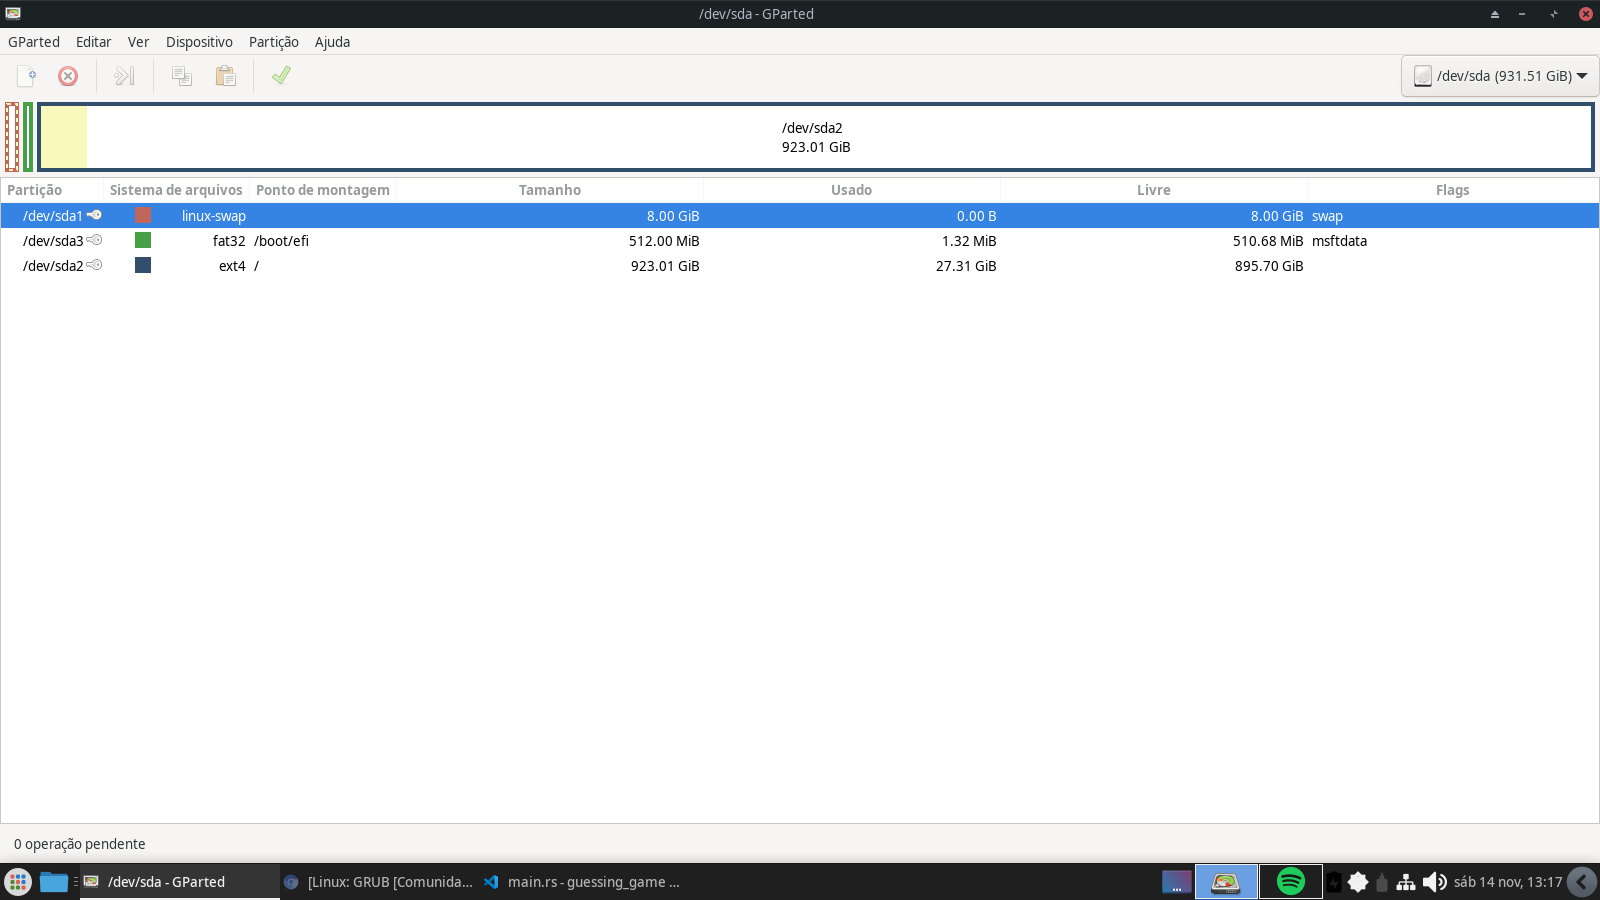Click the Paste partition toolbar icon
This screenshot has width=1600, height=900.
226,76
